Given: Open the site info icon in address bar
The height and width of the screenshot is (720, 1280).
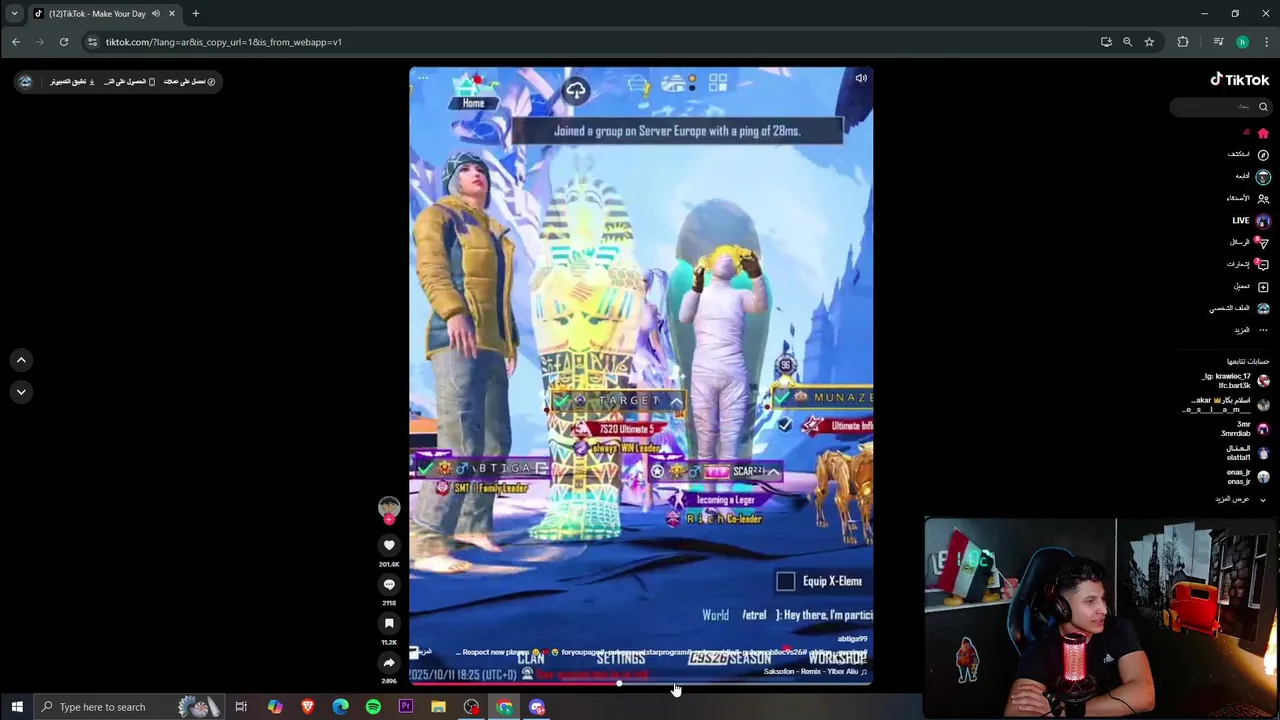Looking at the screenshot, I should pyautogui.click(x=92, y=42).
